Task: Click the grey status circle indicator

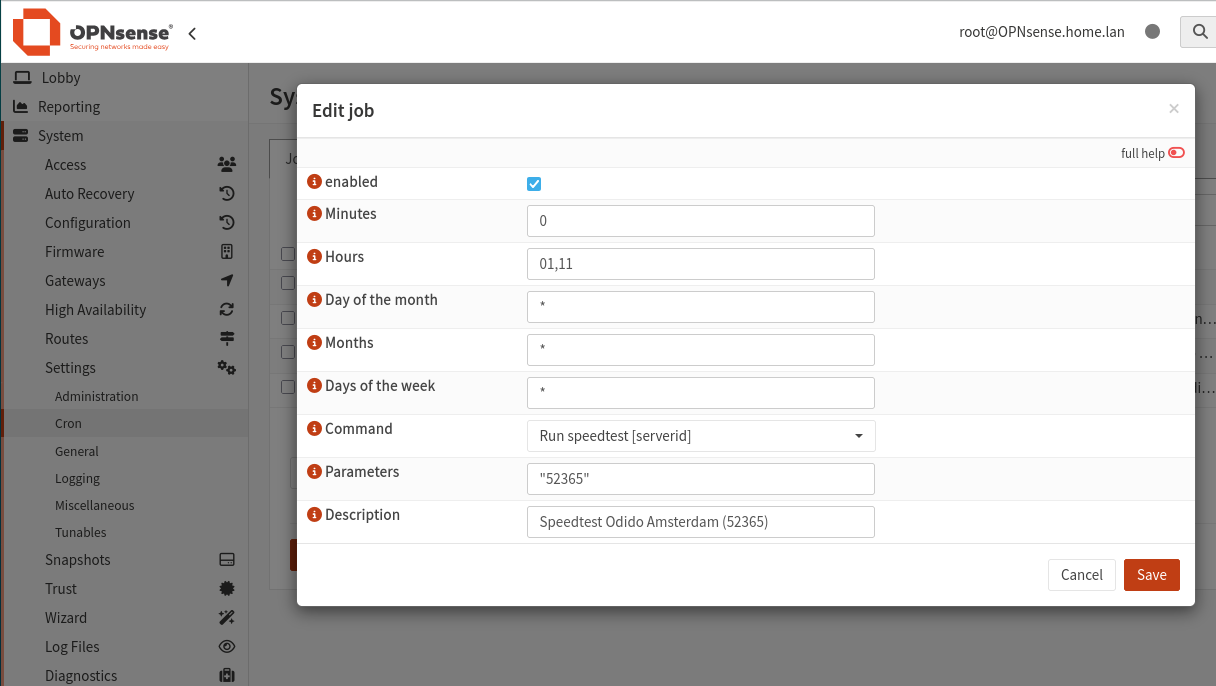Action: click(x=1152, y=32)
